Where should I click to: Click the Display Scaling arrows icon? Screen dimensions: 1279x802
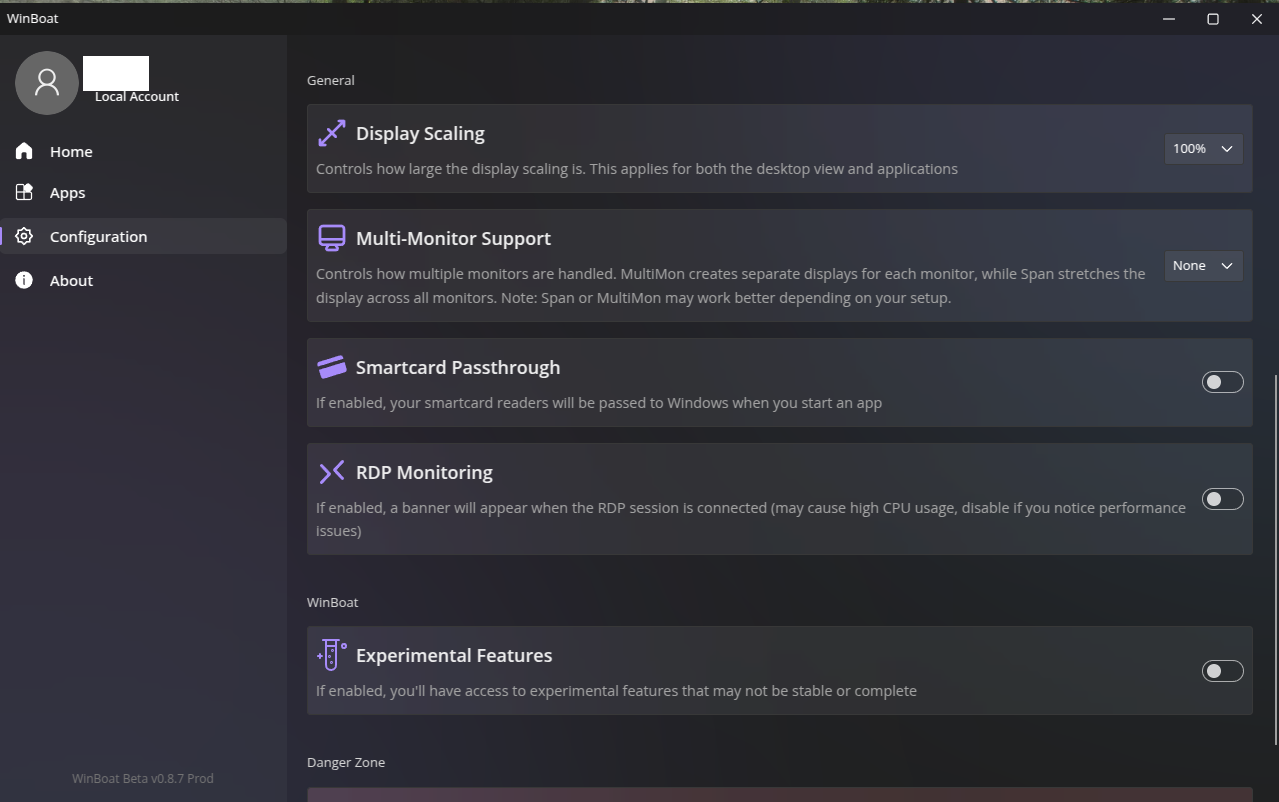(331, 133)
